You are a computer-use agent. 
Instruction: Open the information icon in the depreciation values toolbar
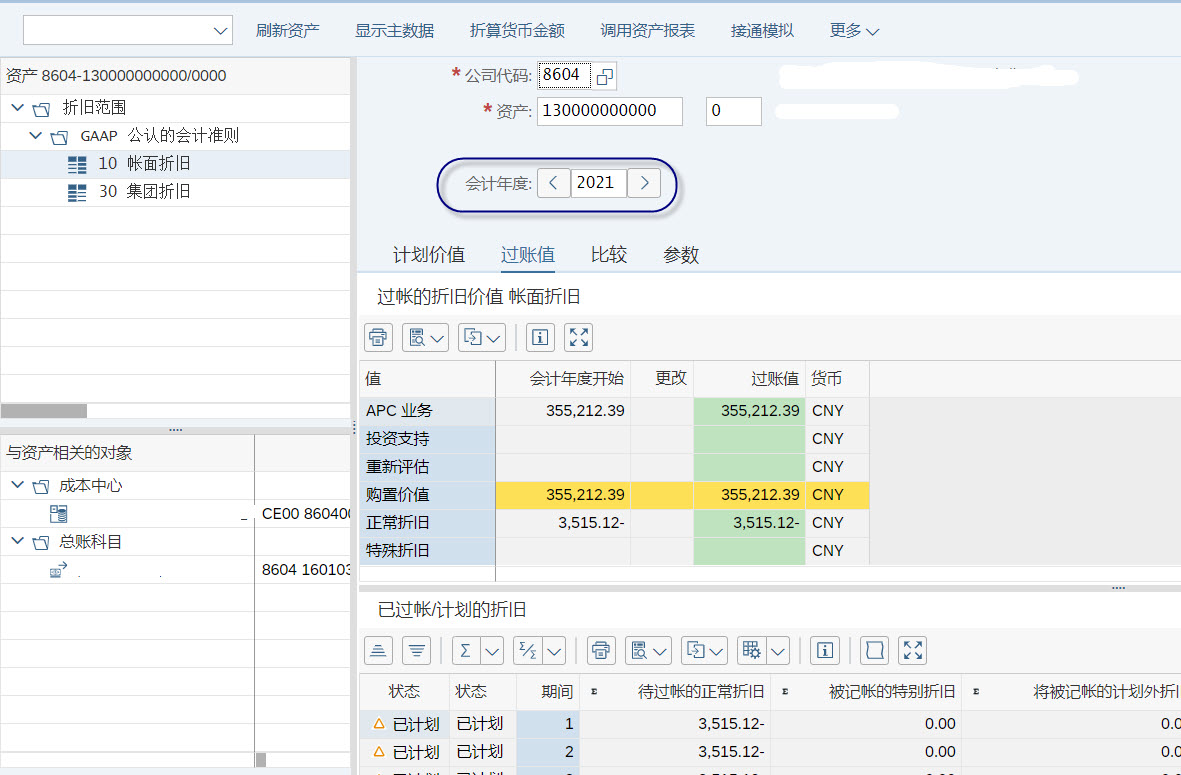coord(539,337)
